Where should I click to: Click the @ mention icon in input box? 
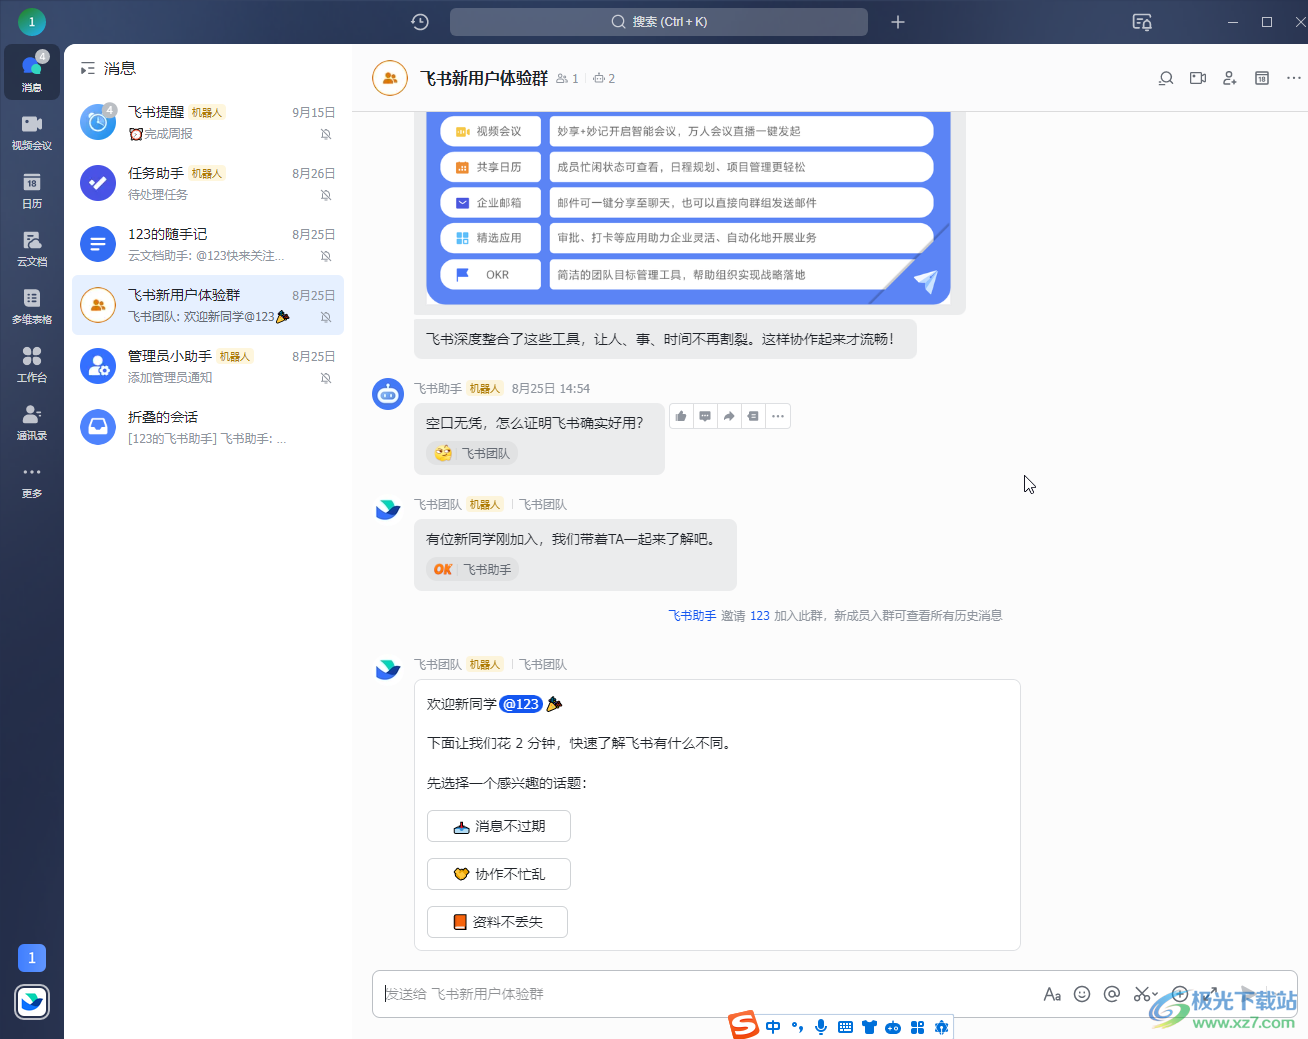[1112, 994]
